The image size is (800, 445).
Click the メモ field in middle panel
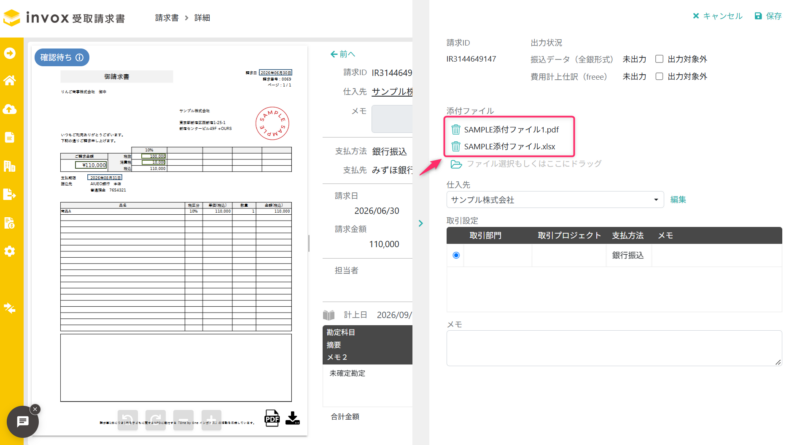tap(391, 119)
